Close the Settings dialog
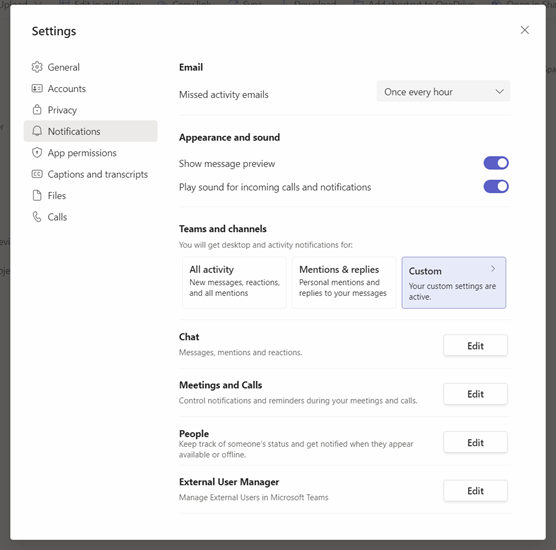The height and width of the screenshot is (550, 556). click(524, 30)
